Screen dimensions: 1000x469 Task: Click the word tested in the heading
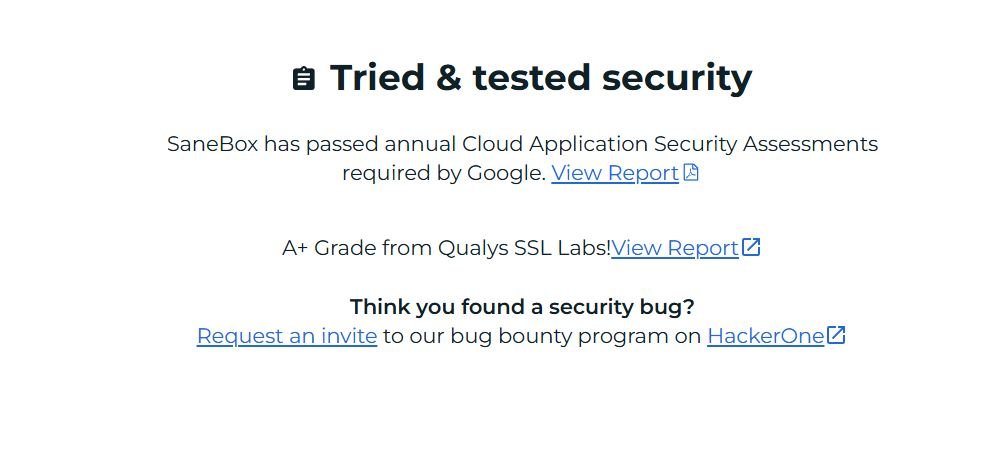tap(532, 78)
